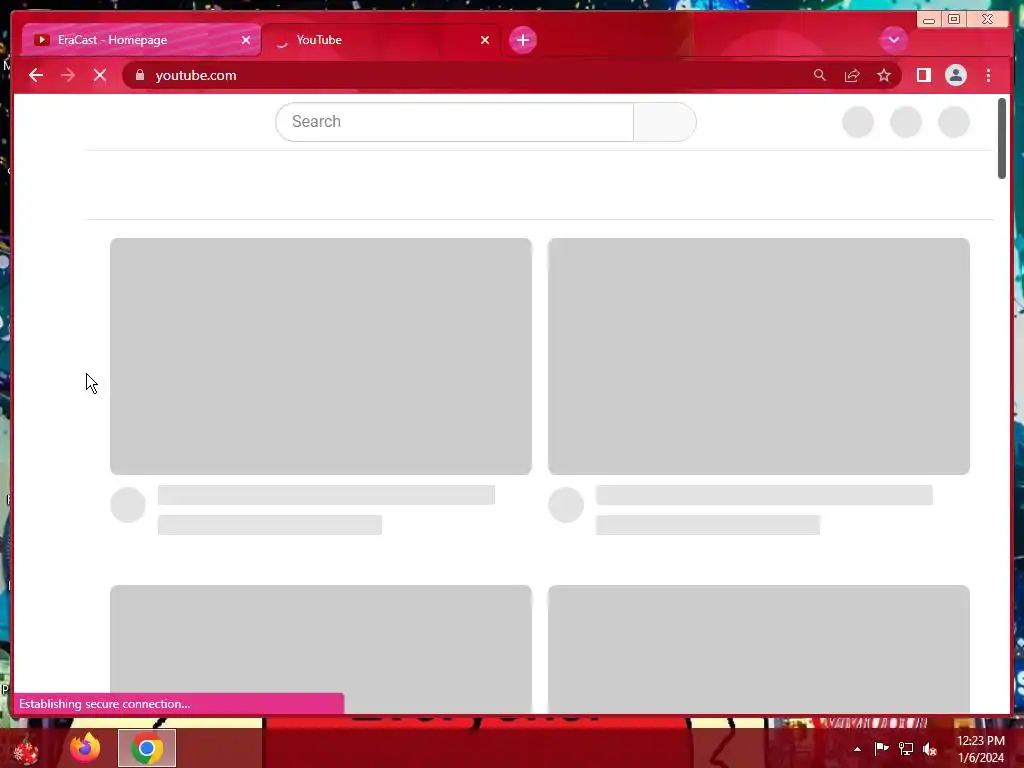Open clock showing 12:23 PM
Viewport: 1024px width, 768px height.
980,749
